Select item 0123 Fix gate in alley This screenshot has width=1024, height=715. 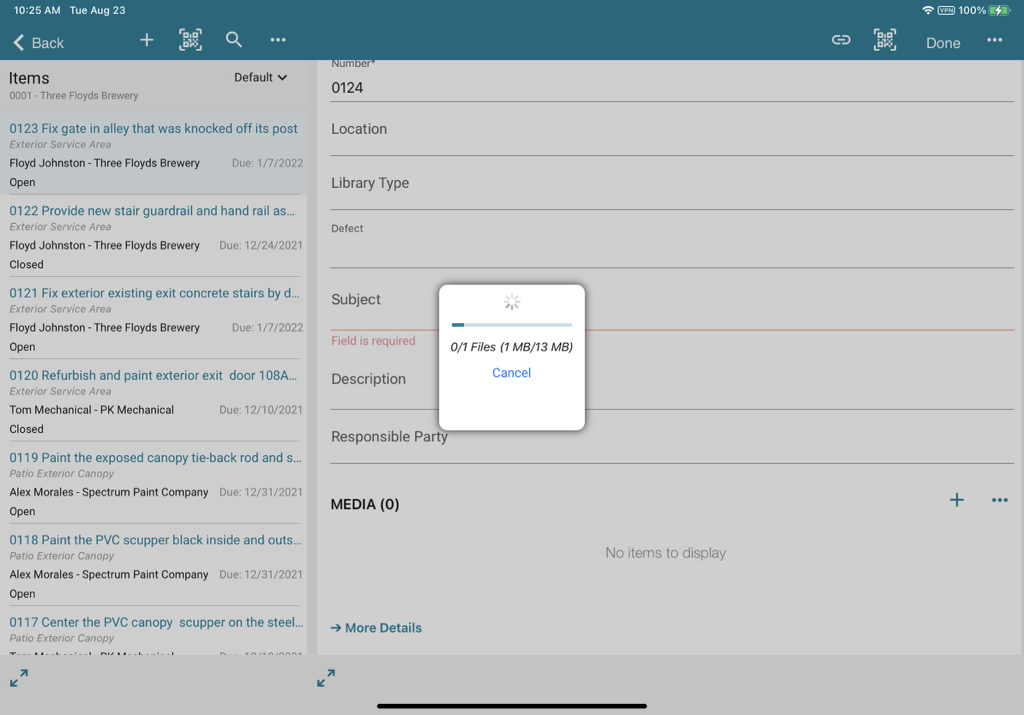tap(154, 129)
